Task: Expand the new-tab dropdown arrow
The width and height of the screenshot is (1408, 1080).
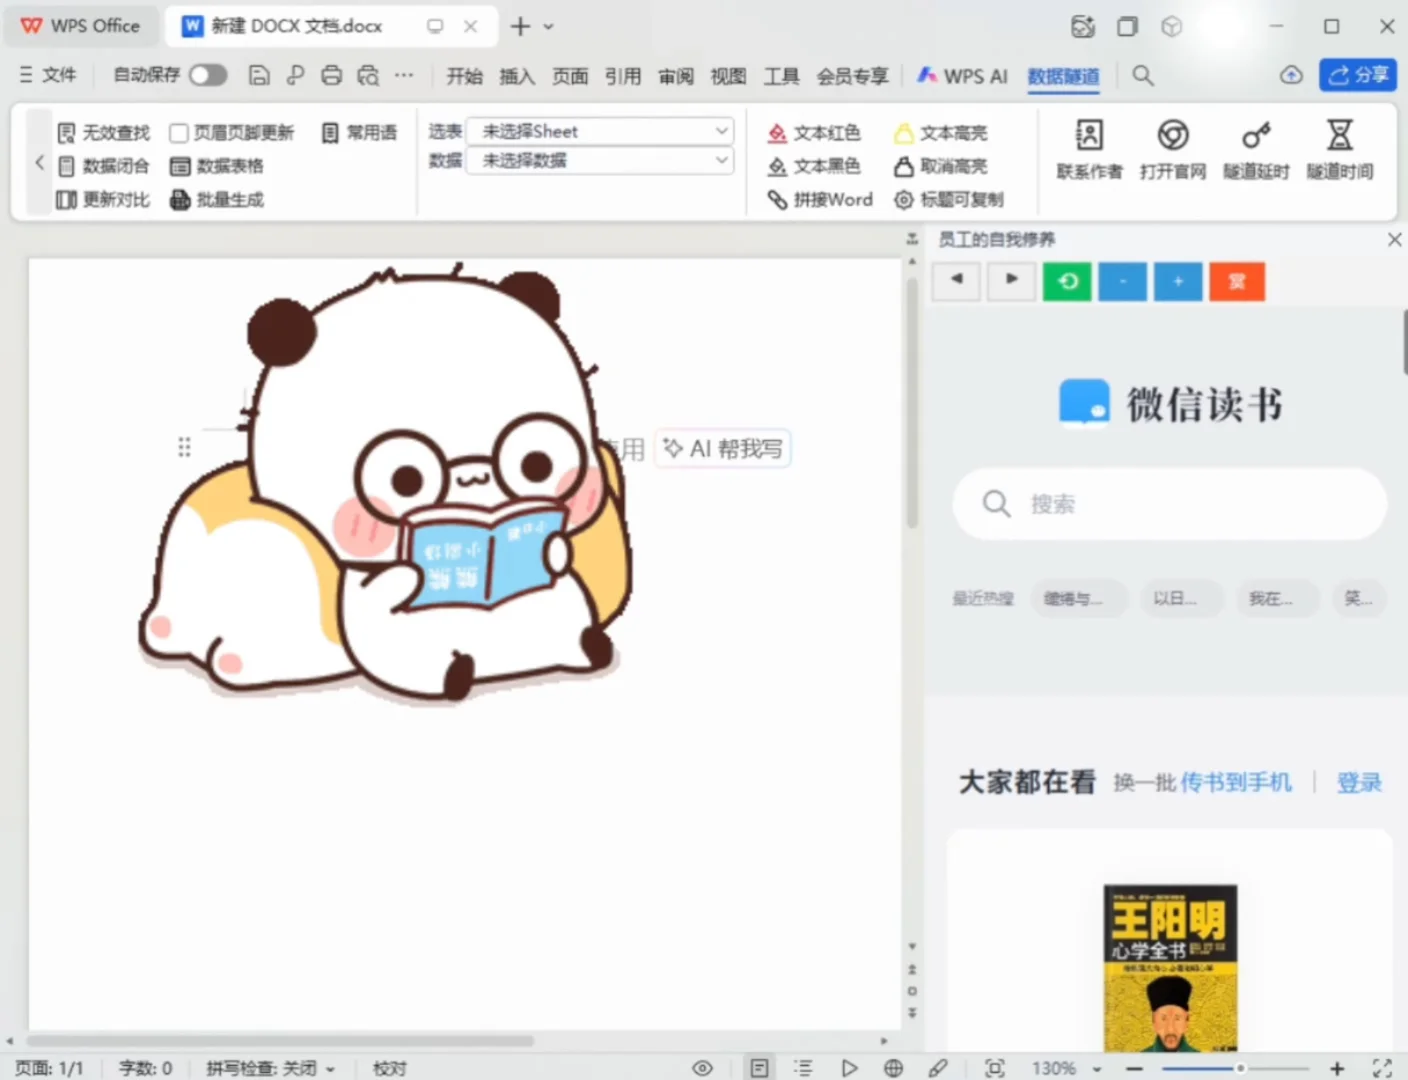Action: (x=548, y=27)
